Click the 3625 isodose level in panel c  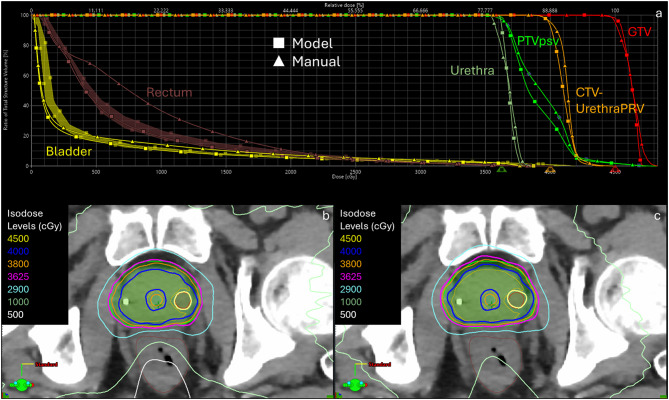click(x=351, y=276)
